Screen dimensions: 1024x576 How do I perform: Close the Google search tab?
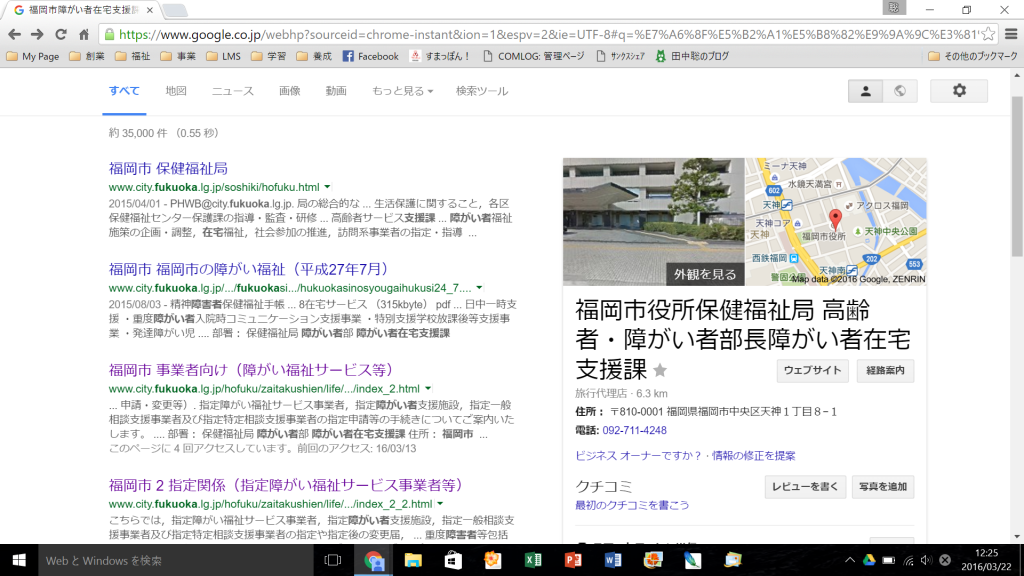click(x=150, y=10)
